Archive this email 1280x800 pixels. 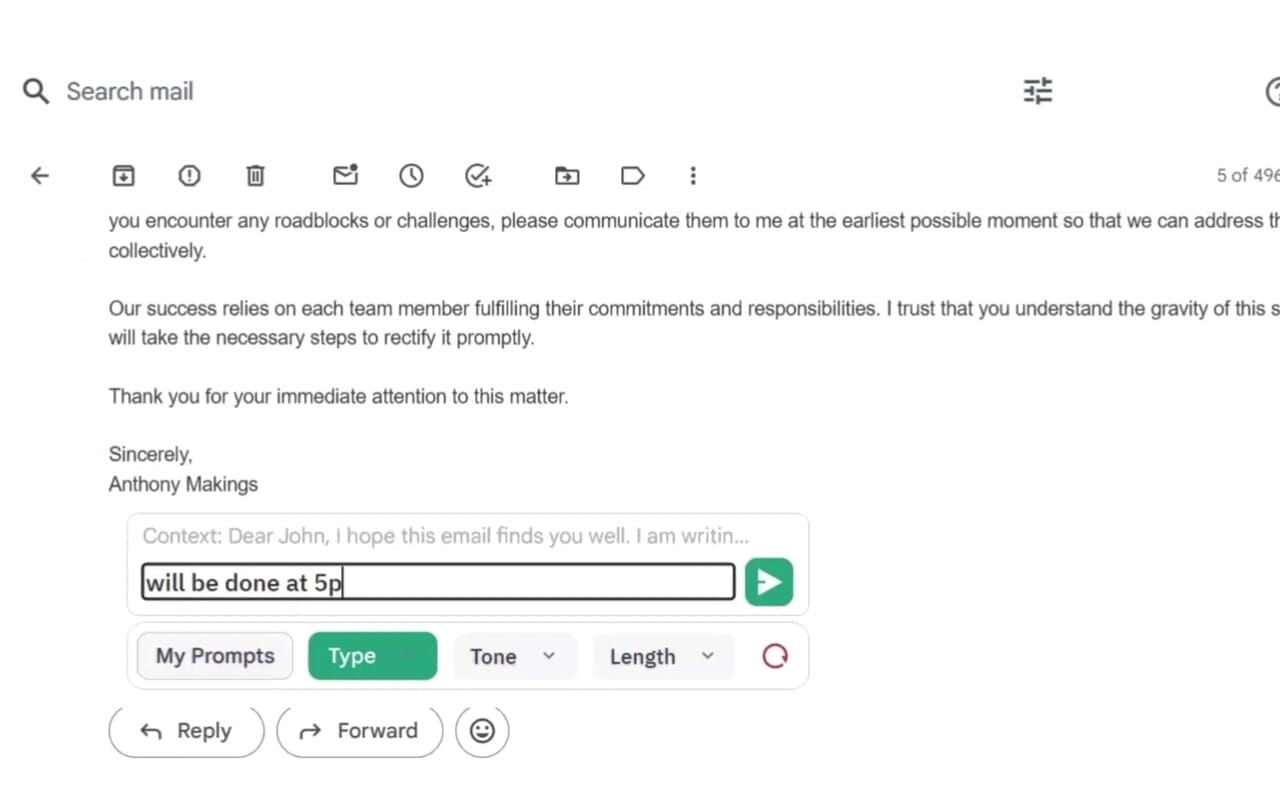tap(123, 176)
